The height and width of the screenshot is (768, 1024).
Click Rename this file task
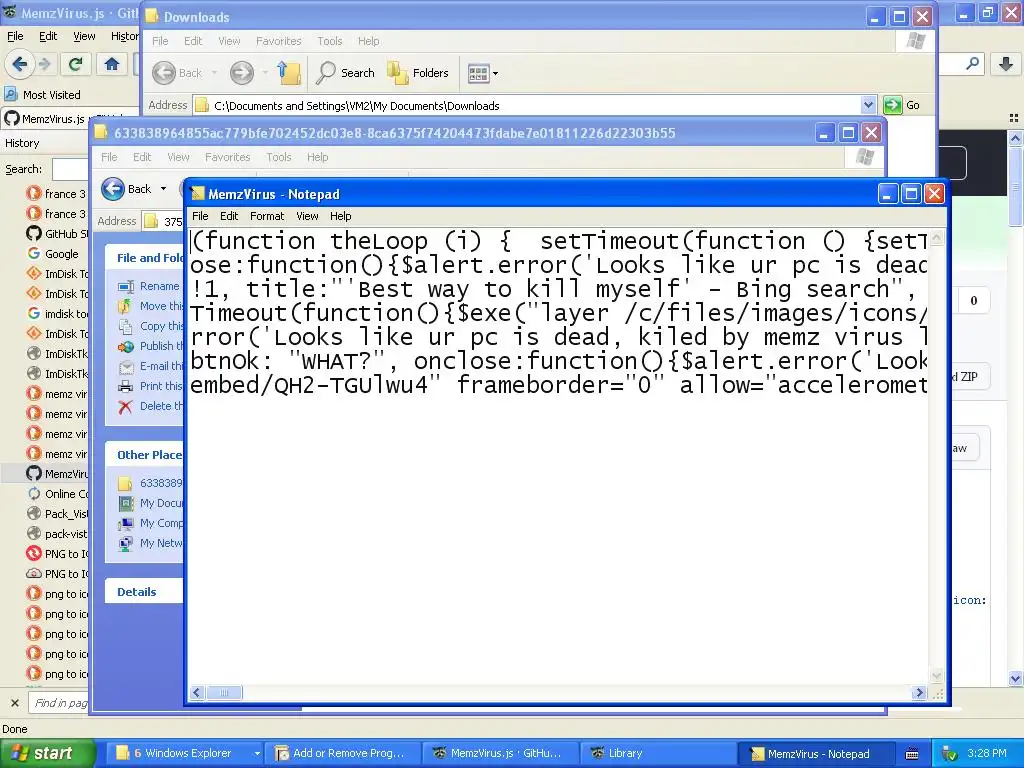[149, 286]
